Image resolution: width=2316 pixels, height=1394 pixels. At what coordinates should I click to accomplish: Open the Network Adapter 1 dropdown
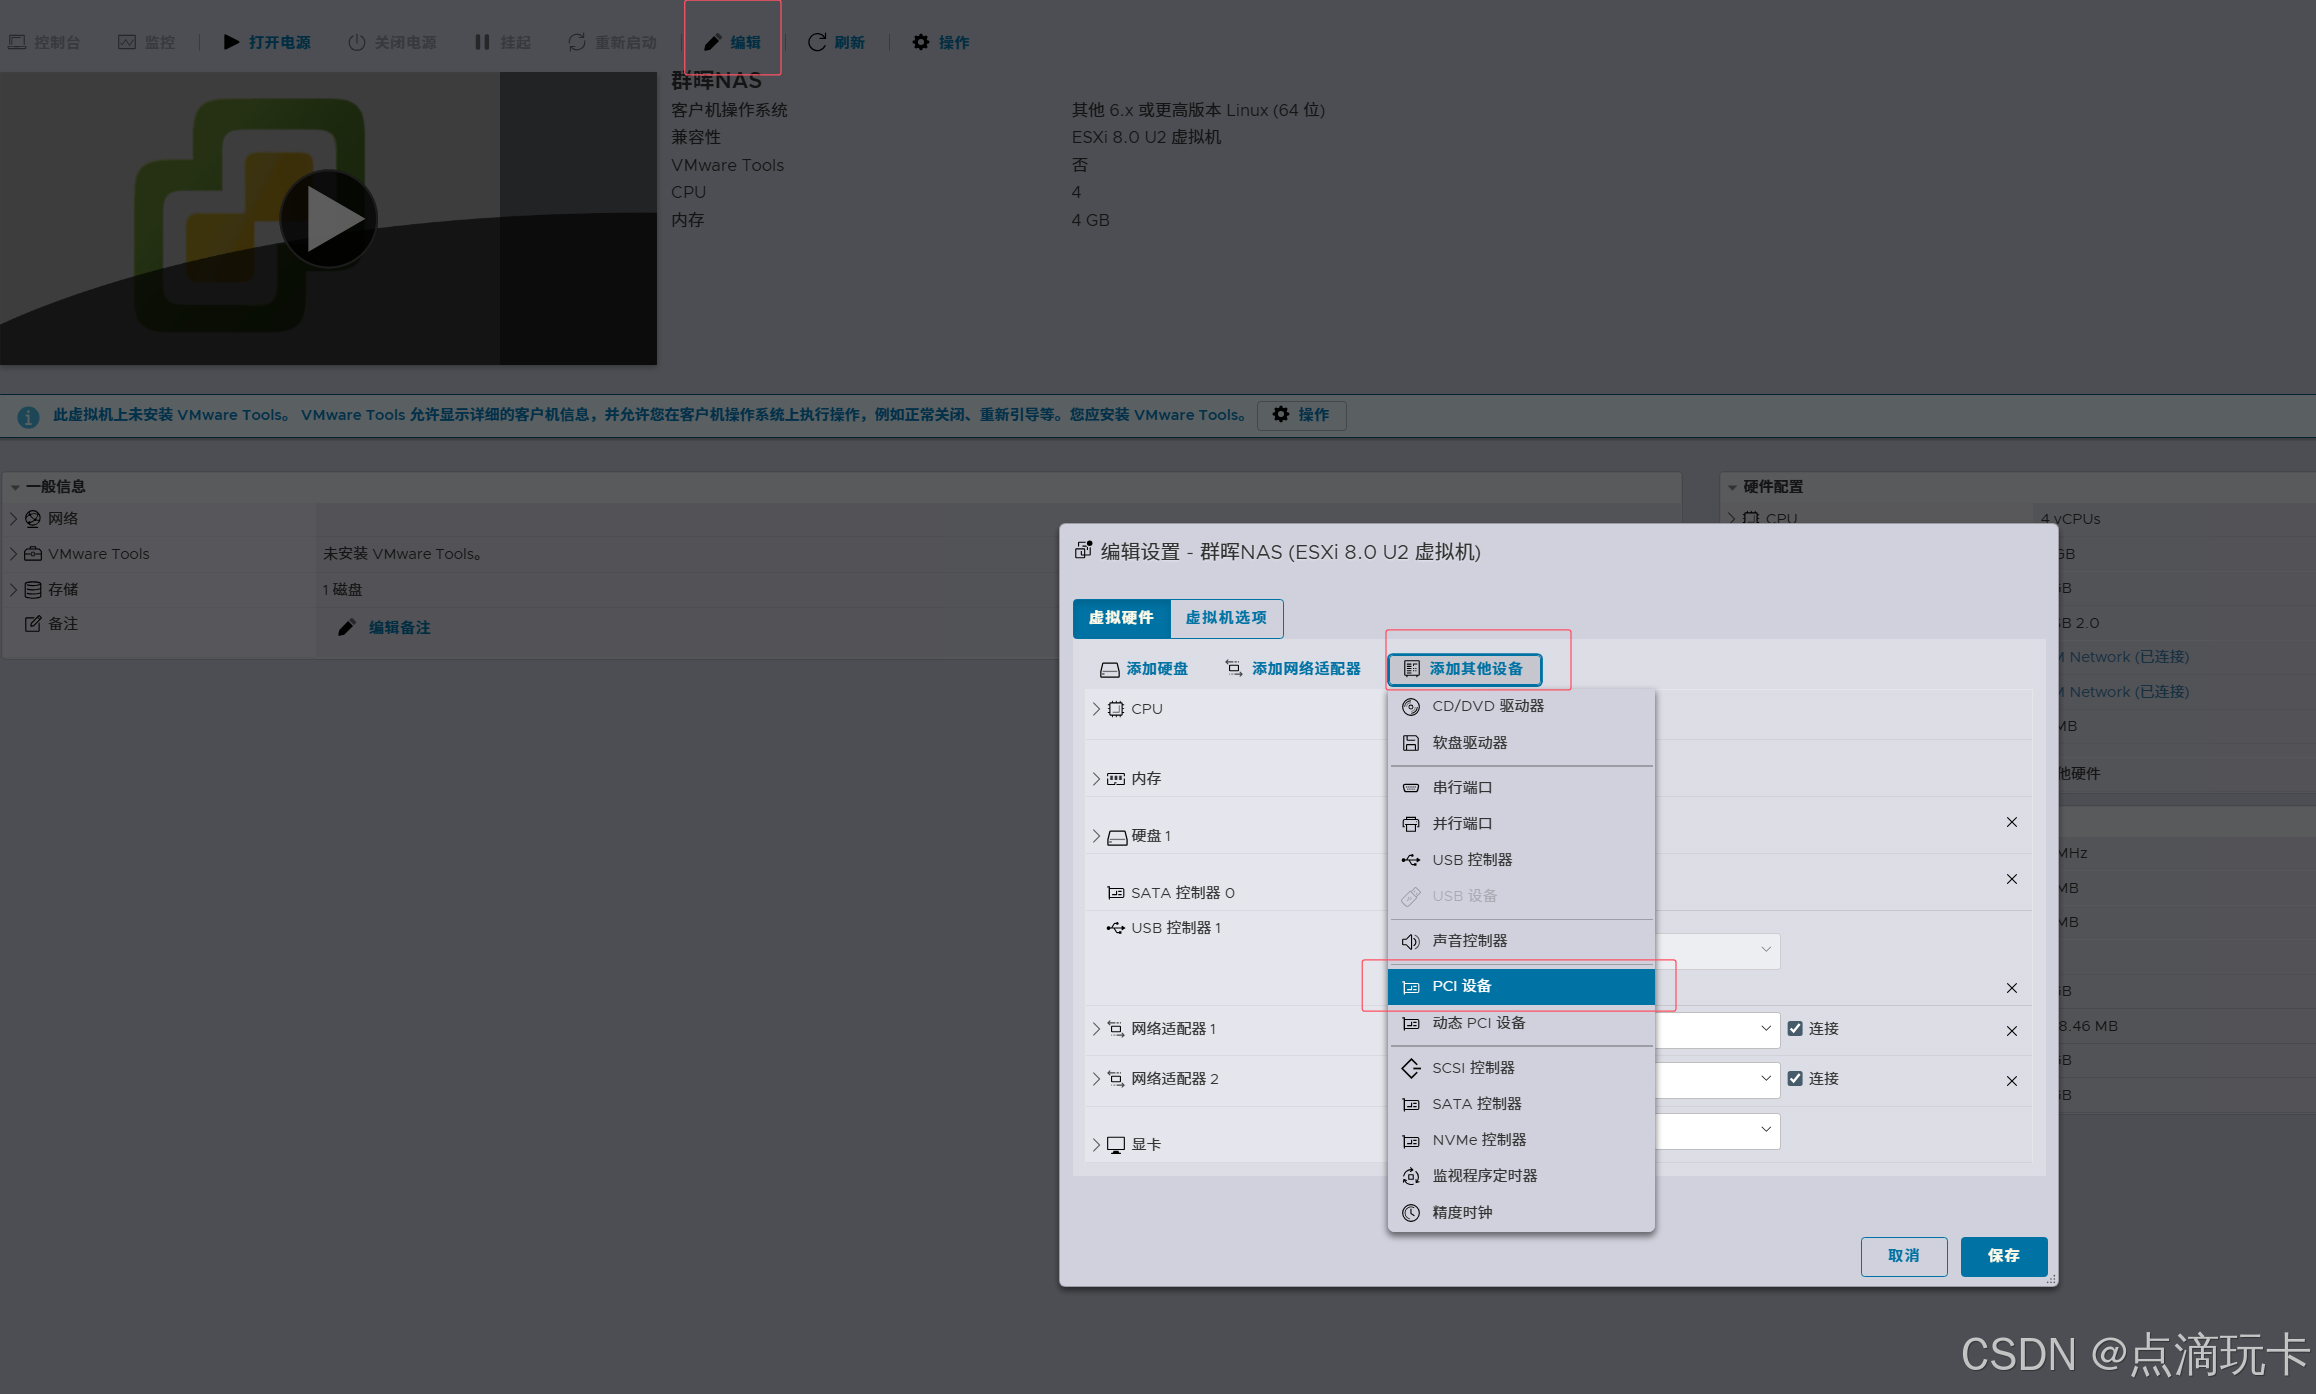coord(1765,1028)
